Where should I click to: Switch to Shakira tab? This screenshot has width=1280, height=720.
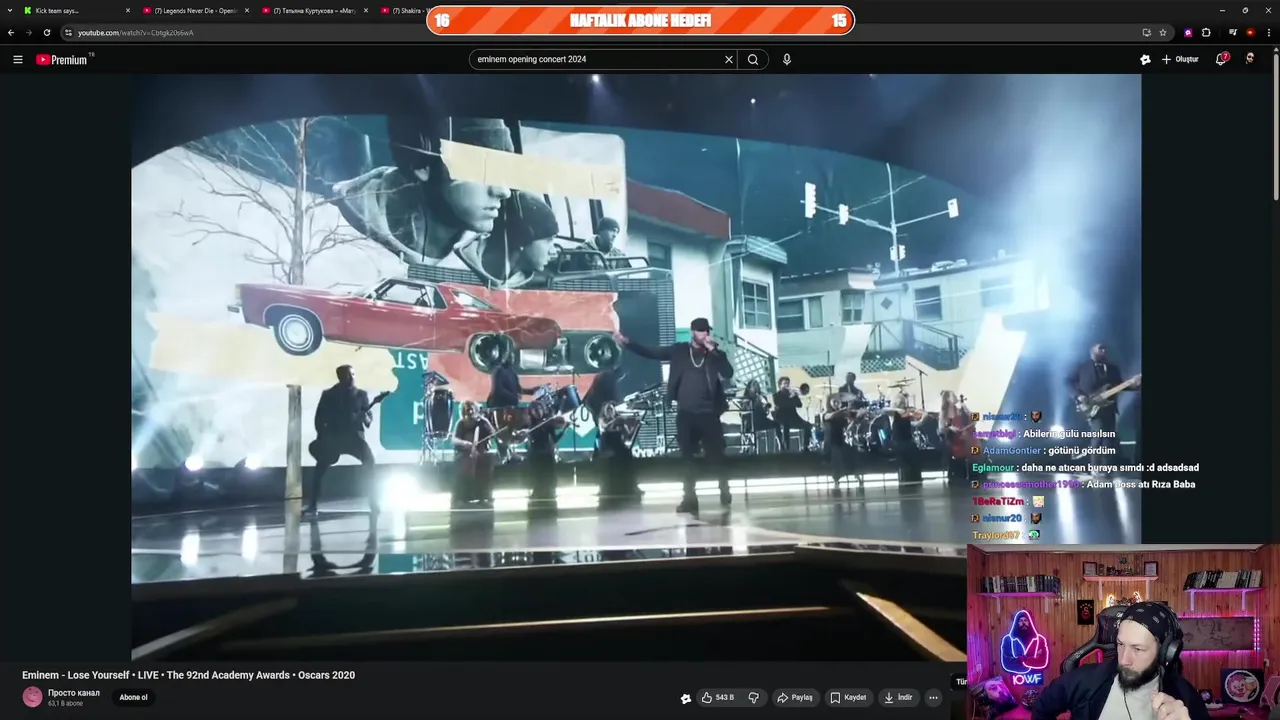[x=403, y=10]
